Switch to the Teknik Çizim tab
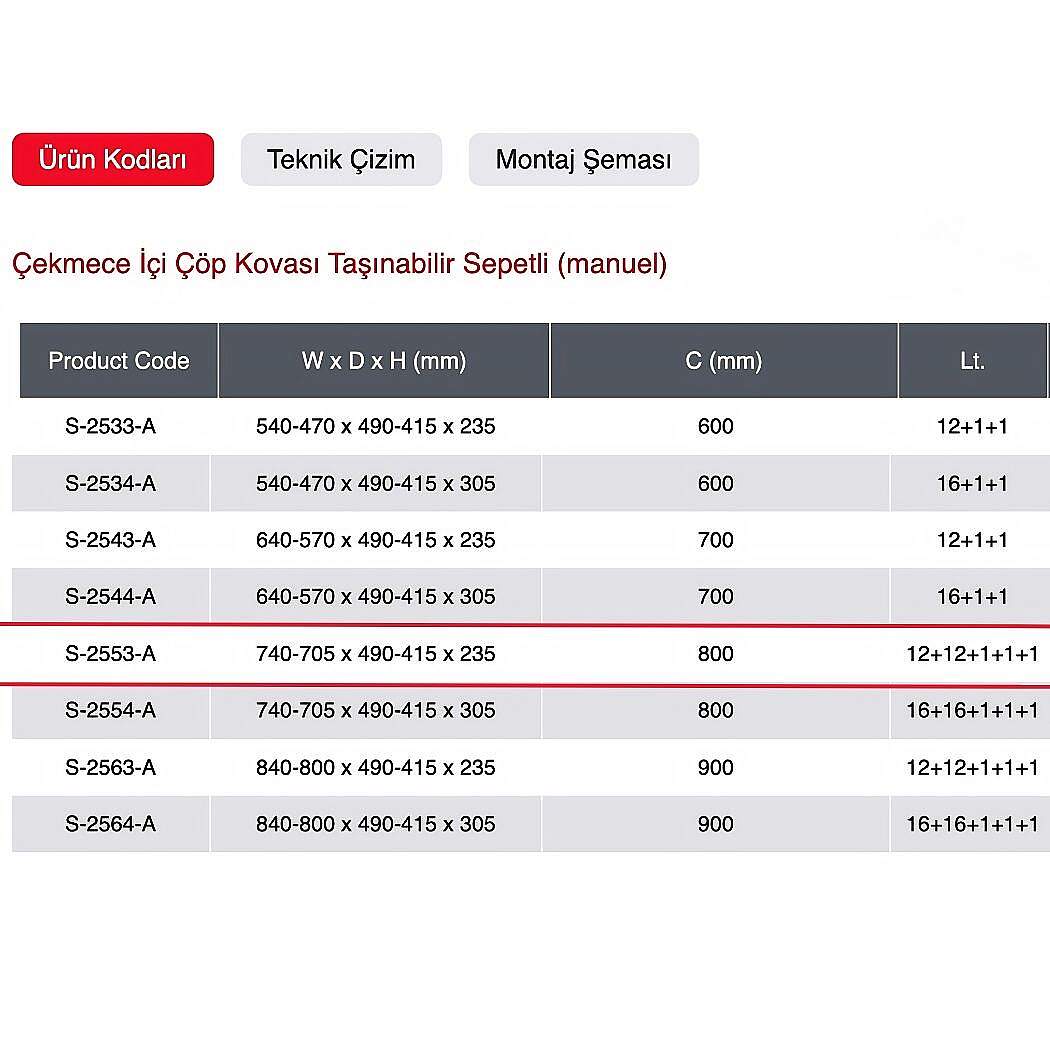1050x1050 pixels. [x=341, y=159]
